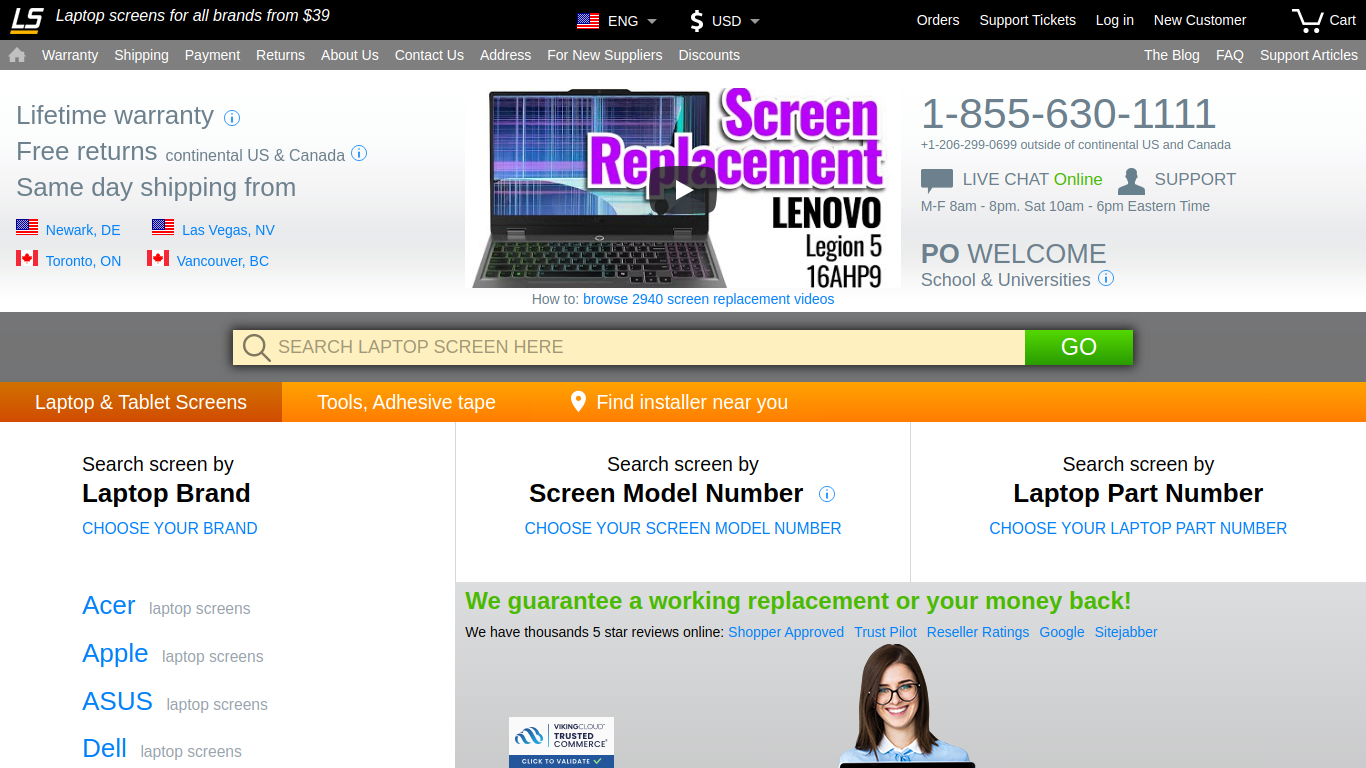Expand CHOOSE YOUR SCREEN MODEL NUMBER selector
The width and height of the screenshot is (1366, 768).
pyautogui.click(x=683, y=528)
